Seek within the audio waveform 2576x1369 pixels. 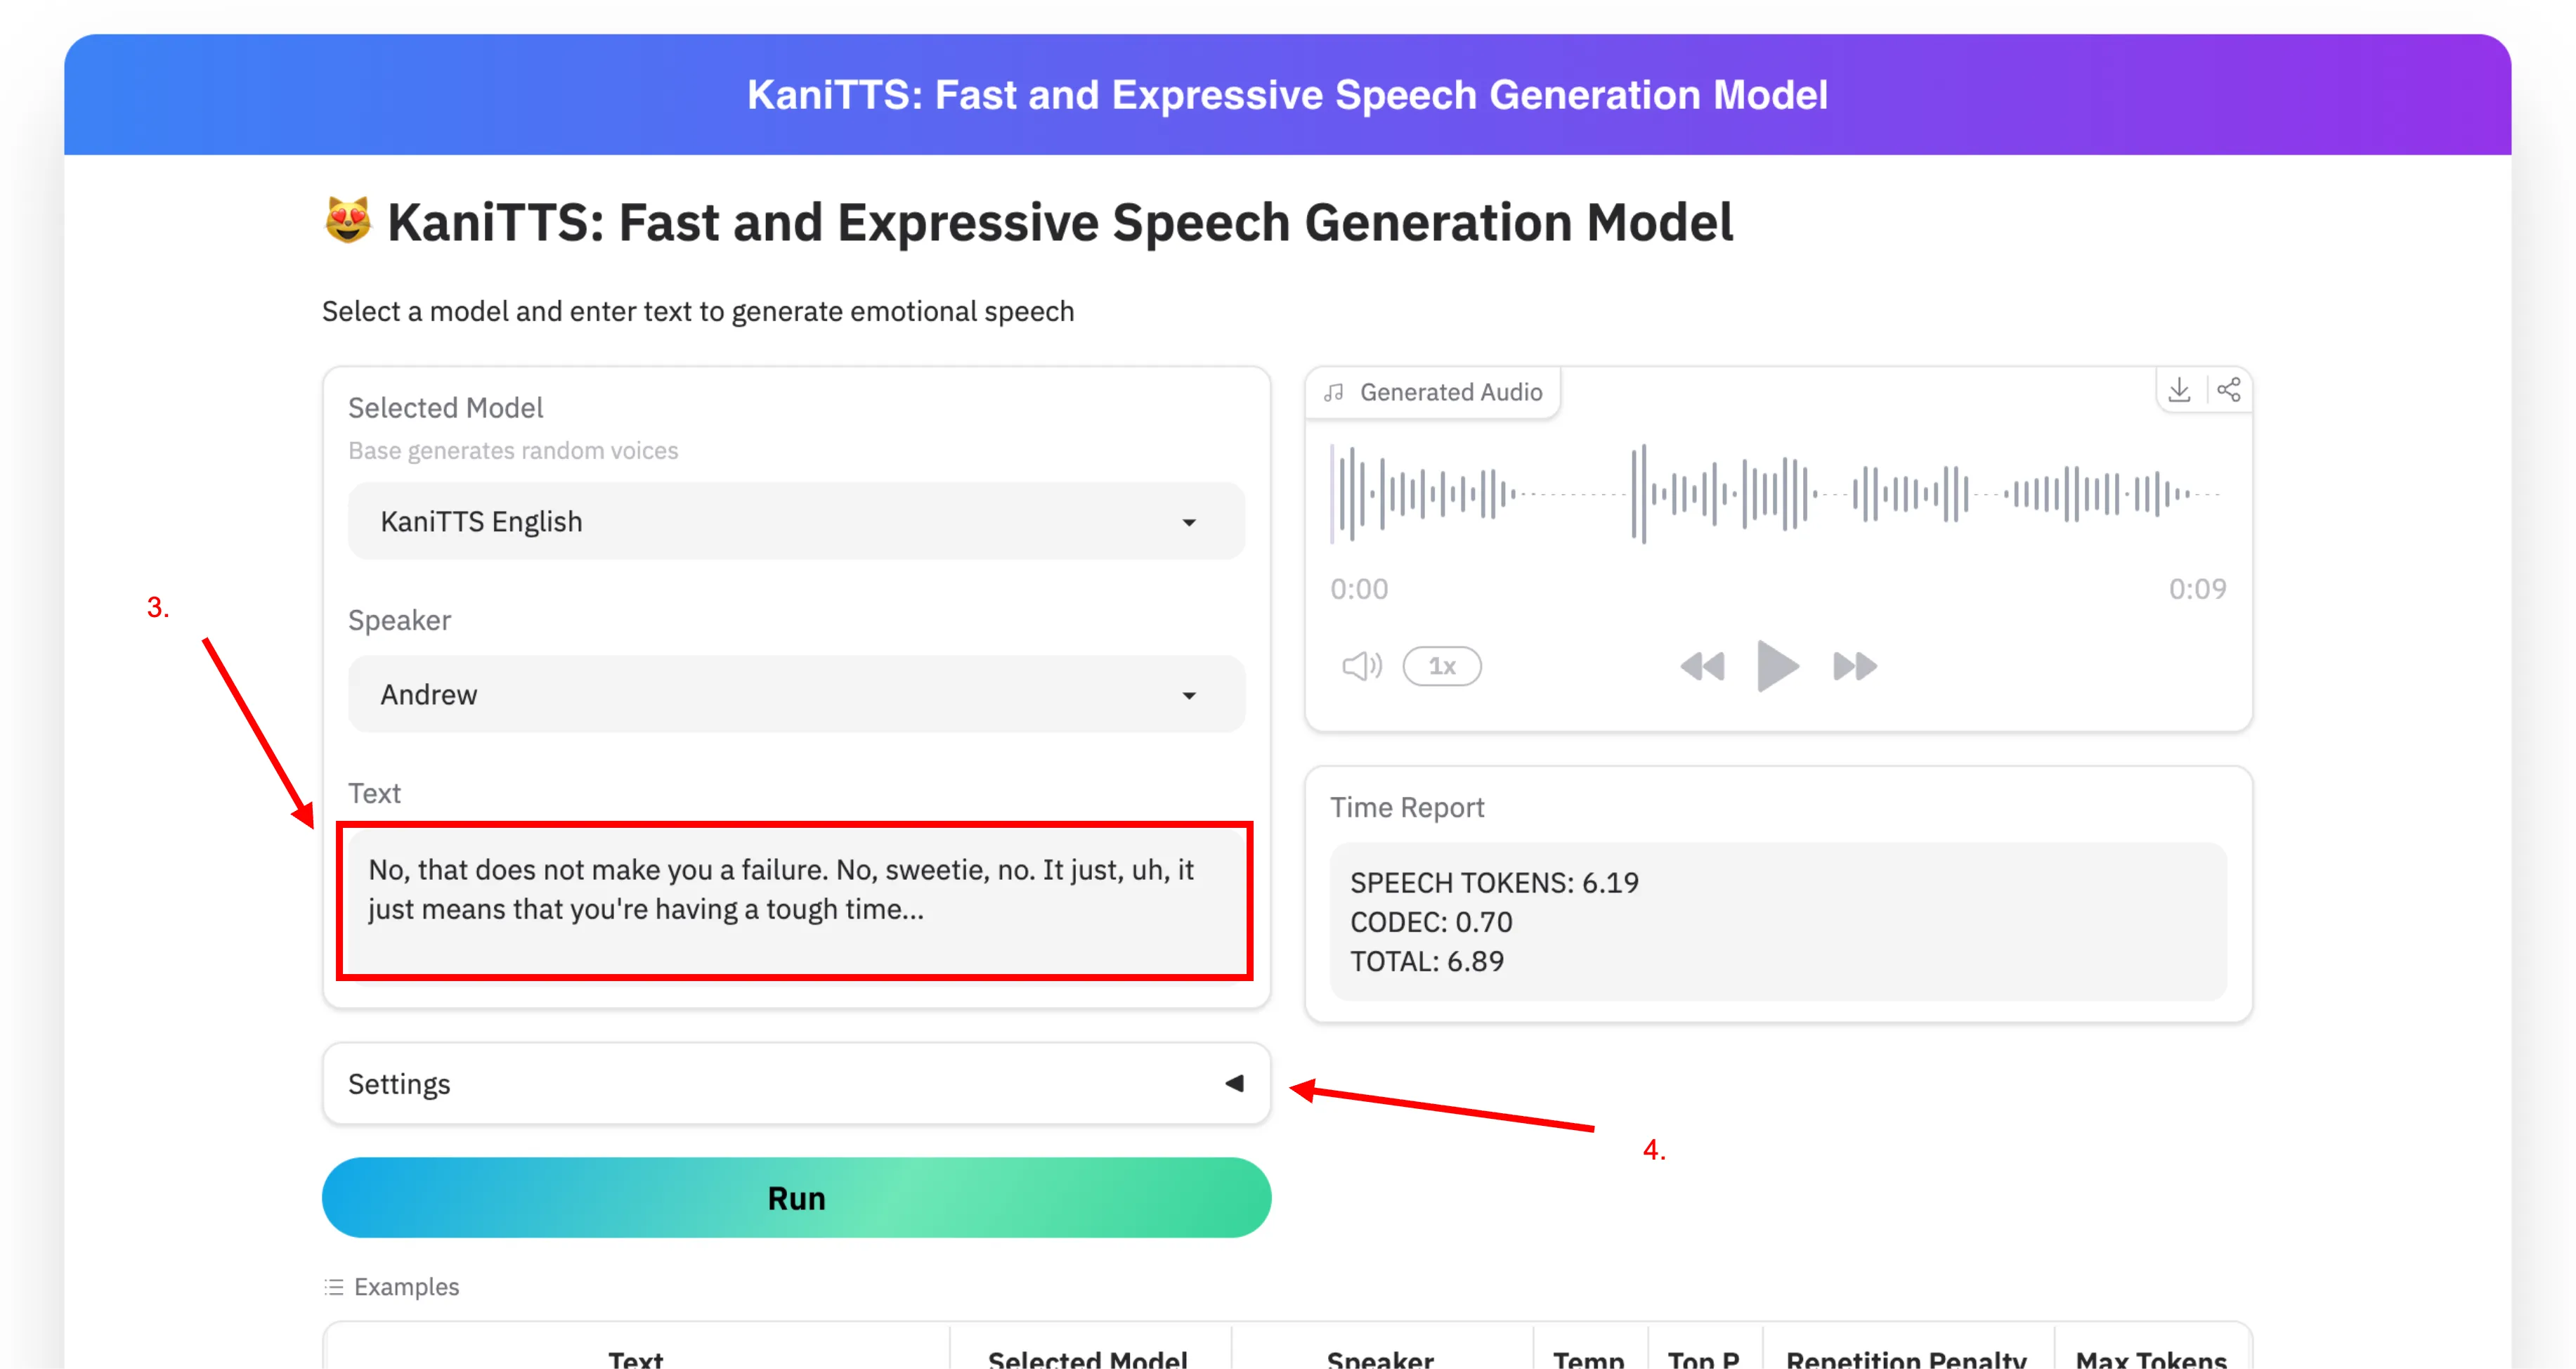[x=1776, y=494]
